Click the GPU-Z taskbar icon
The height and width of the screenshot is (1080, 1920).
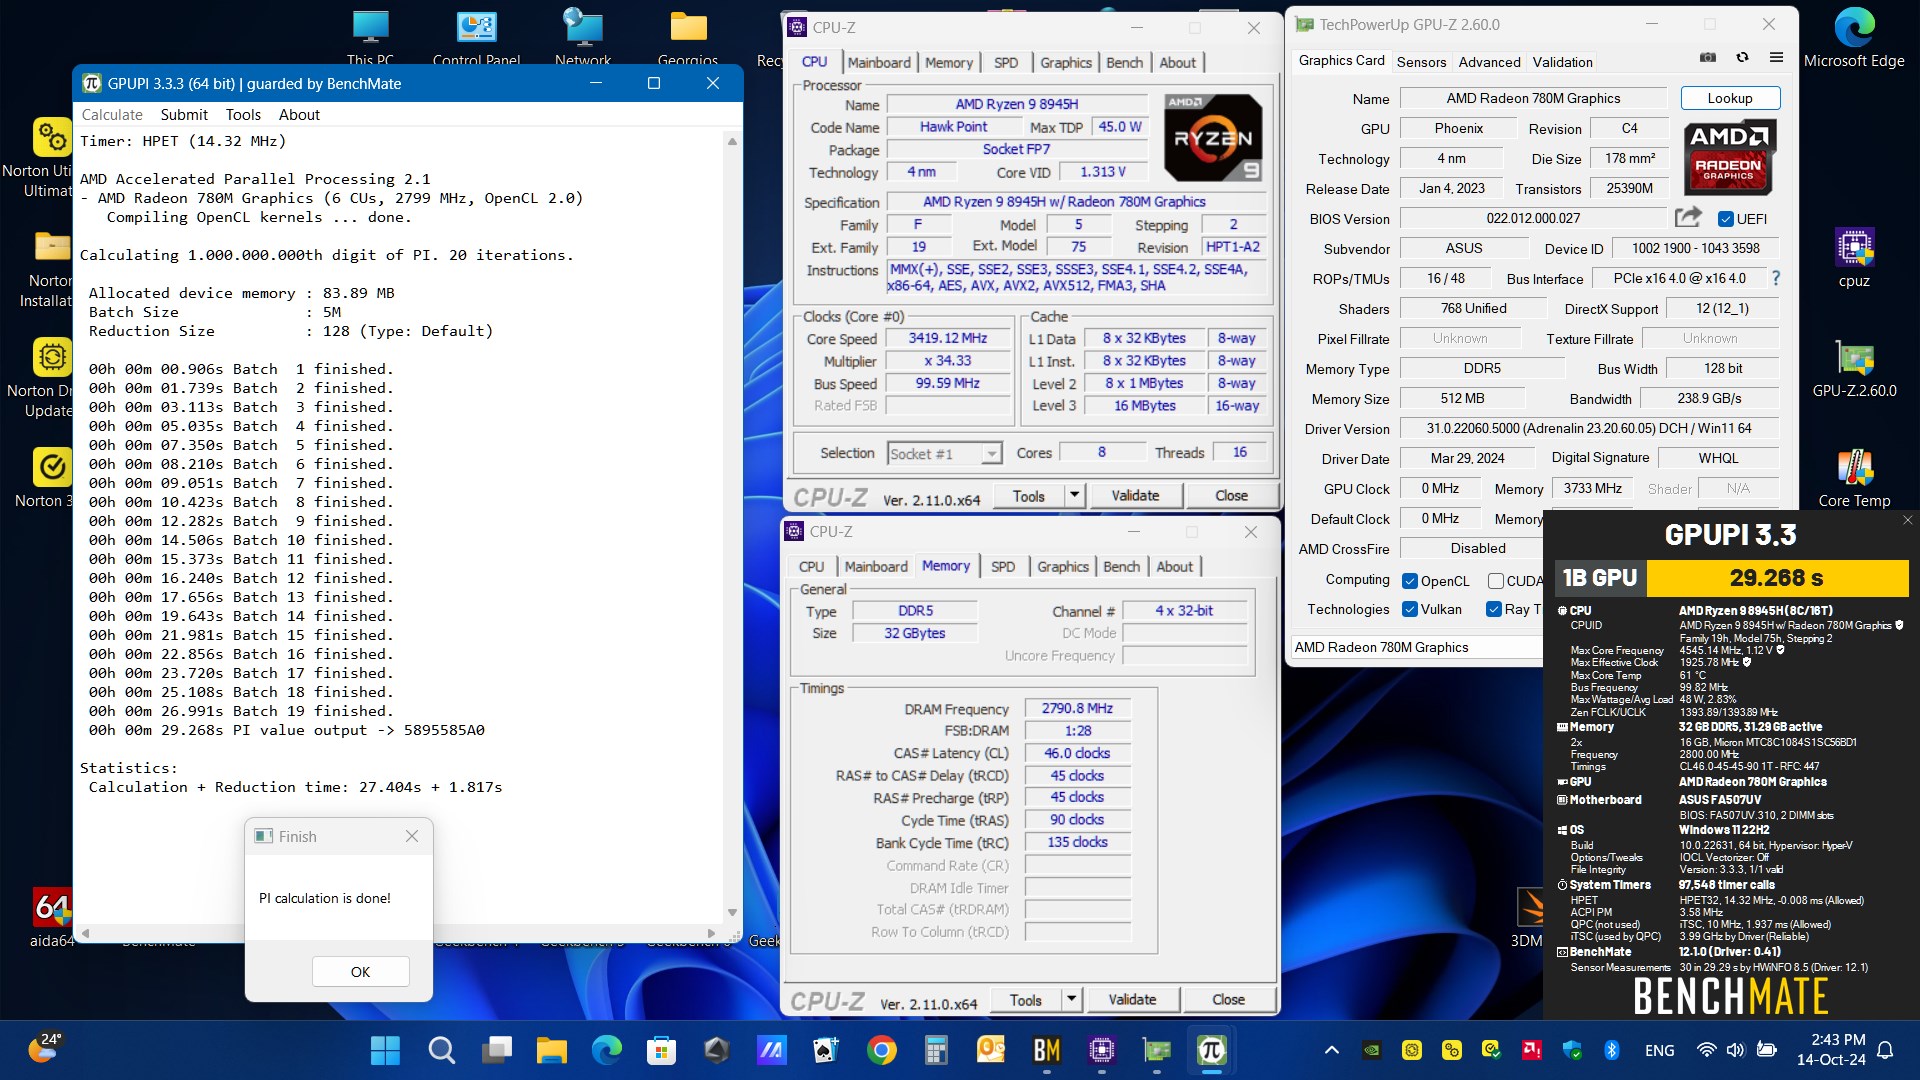click(x=1156, y=1050)
